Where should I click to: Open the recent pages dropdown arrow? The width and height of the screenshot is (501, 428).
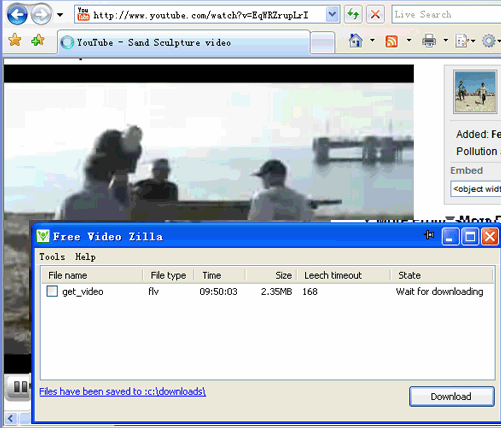60,15
